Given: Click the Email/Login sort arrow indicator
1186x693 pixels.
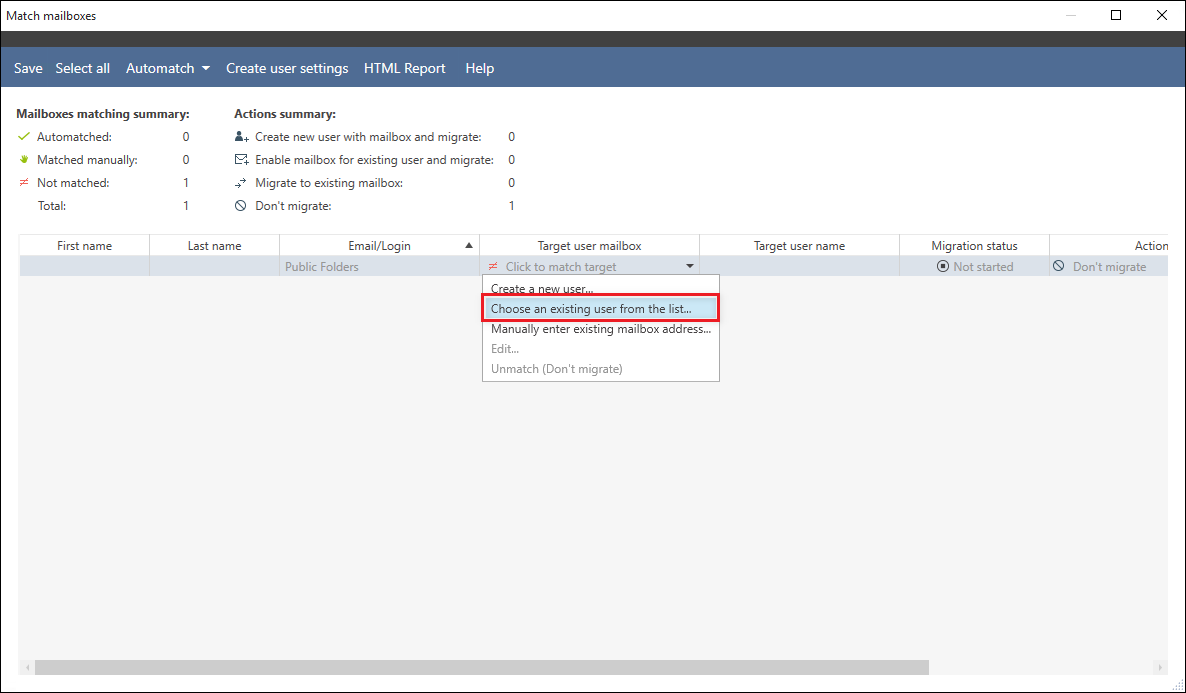Looking at the screenshot, I should [x=468, y=246].
